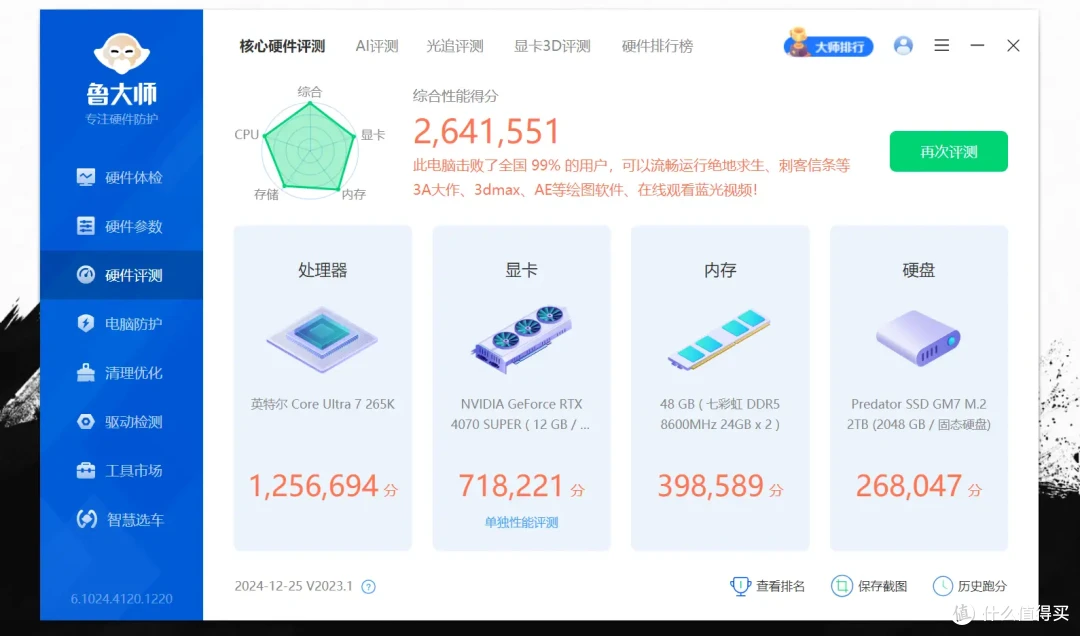The height and width of the screenshot is (636, 1080).
Task: Open the 大师排行 ranking button
Action: pos(829,45)
